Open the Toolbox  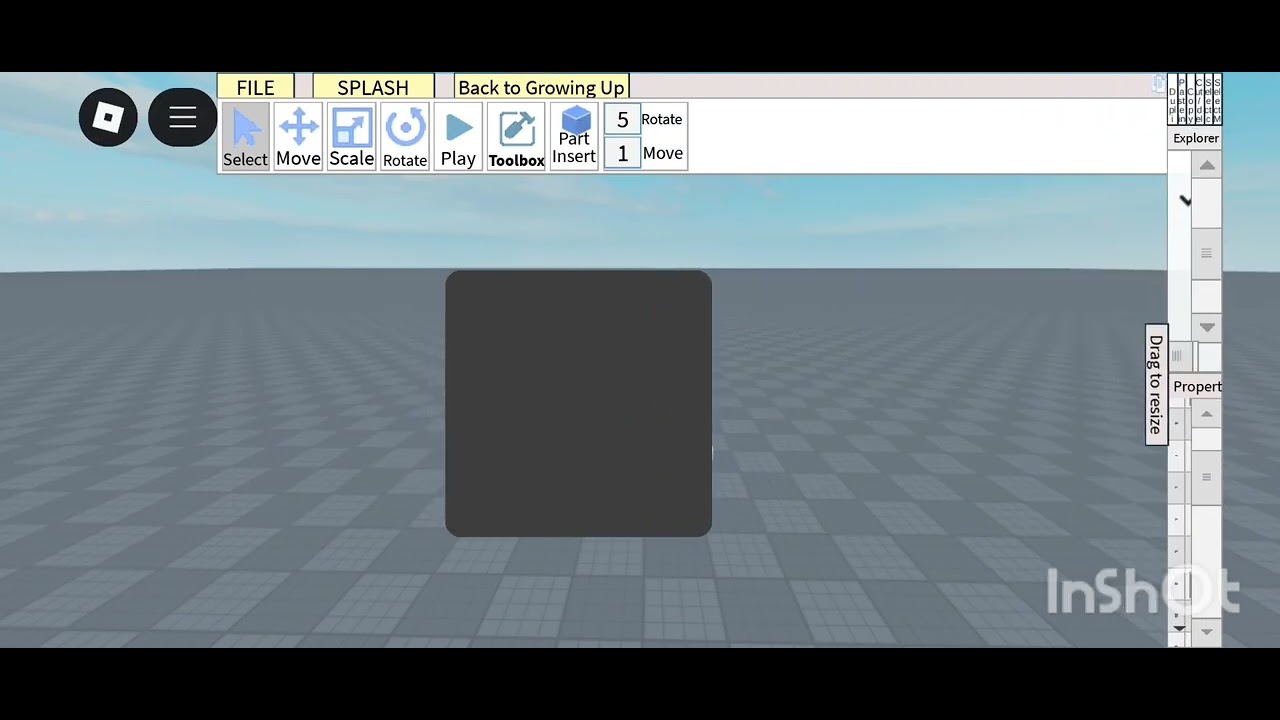point(516,136)
